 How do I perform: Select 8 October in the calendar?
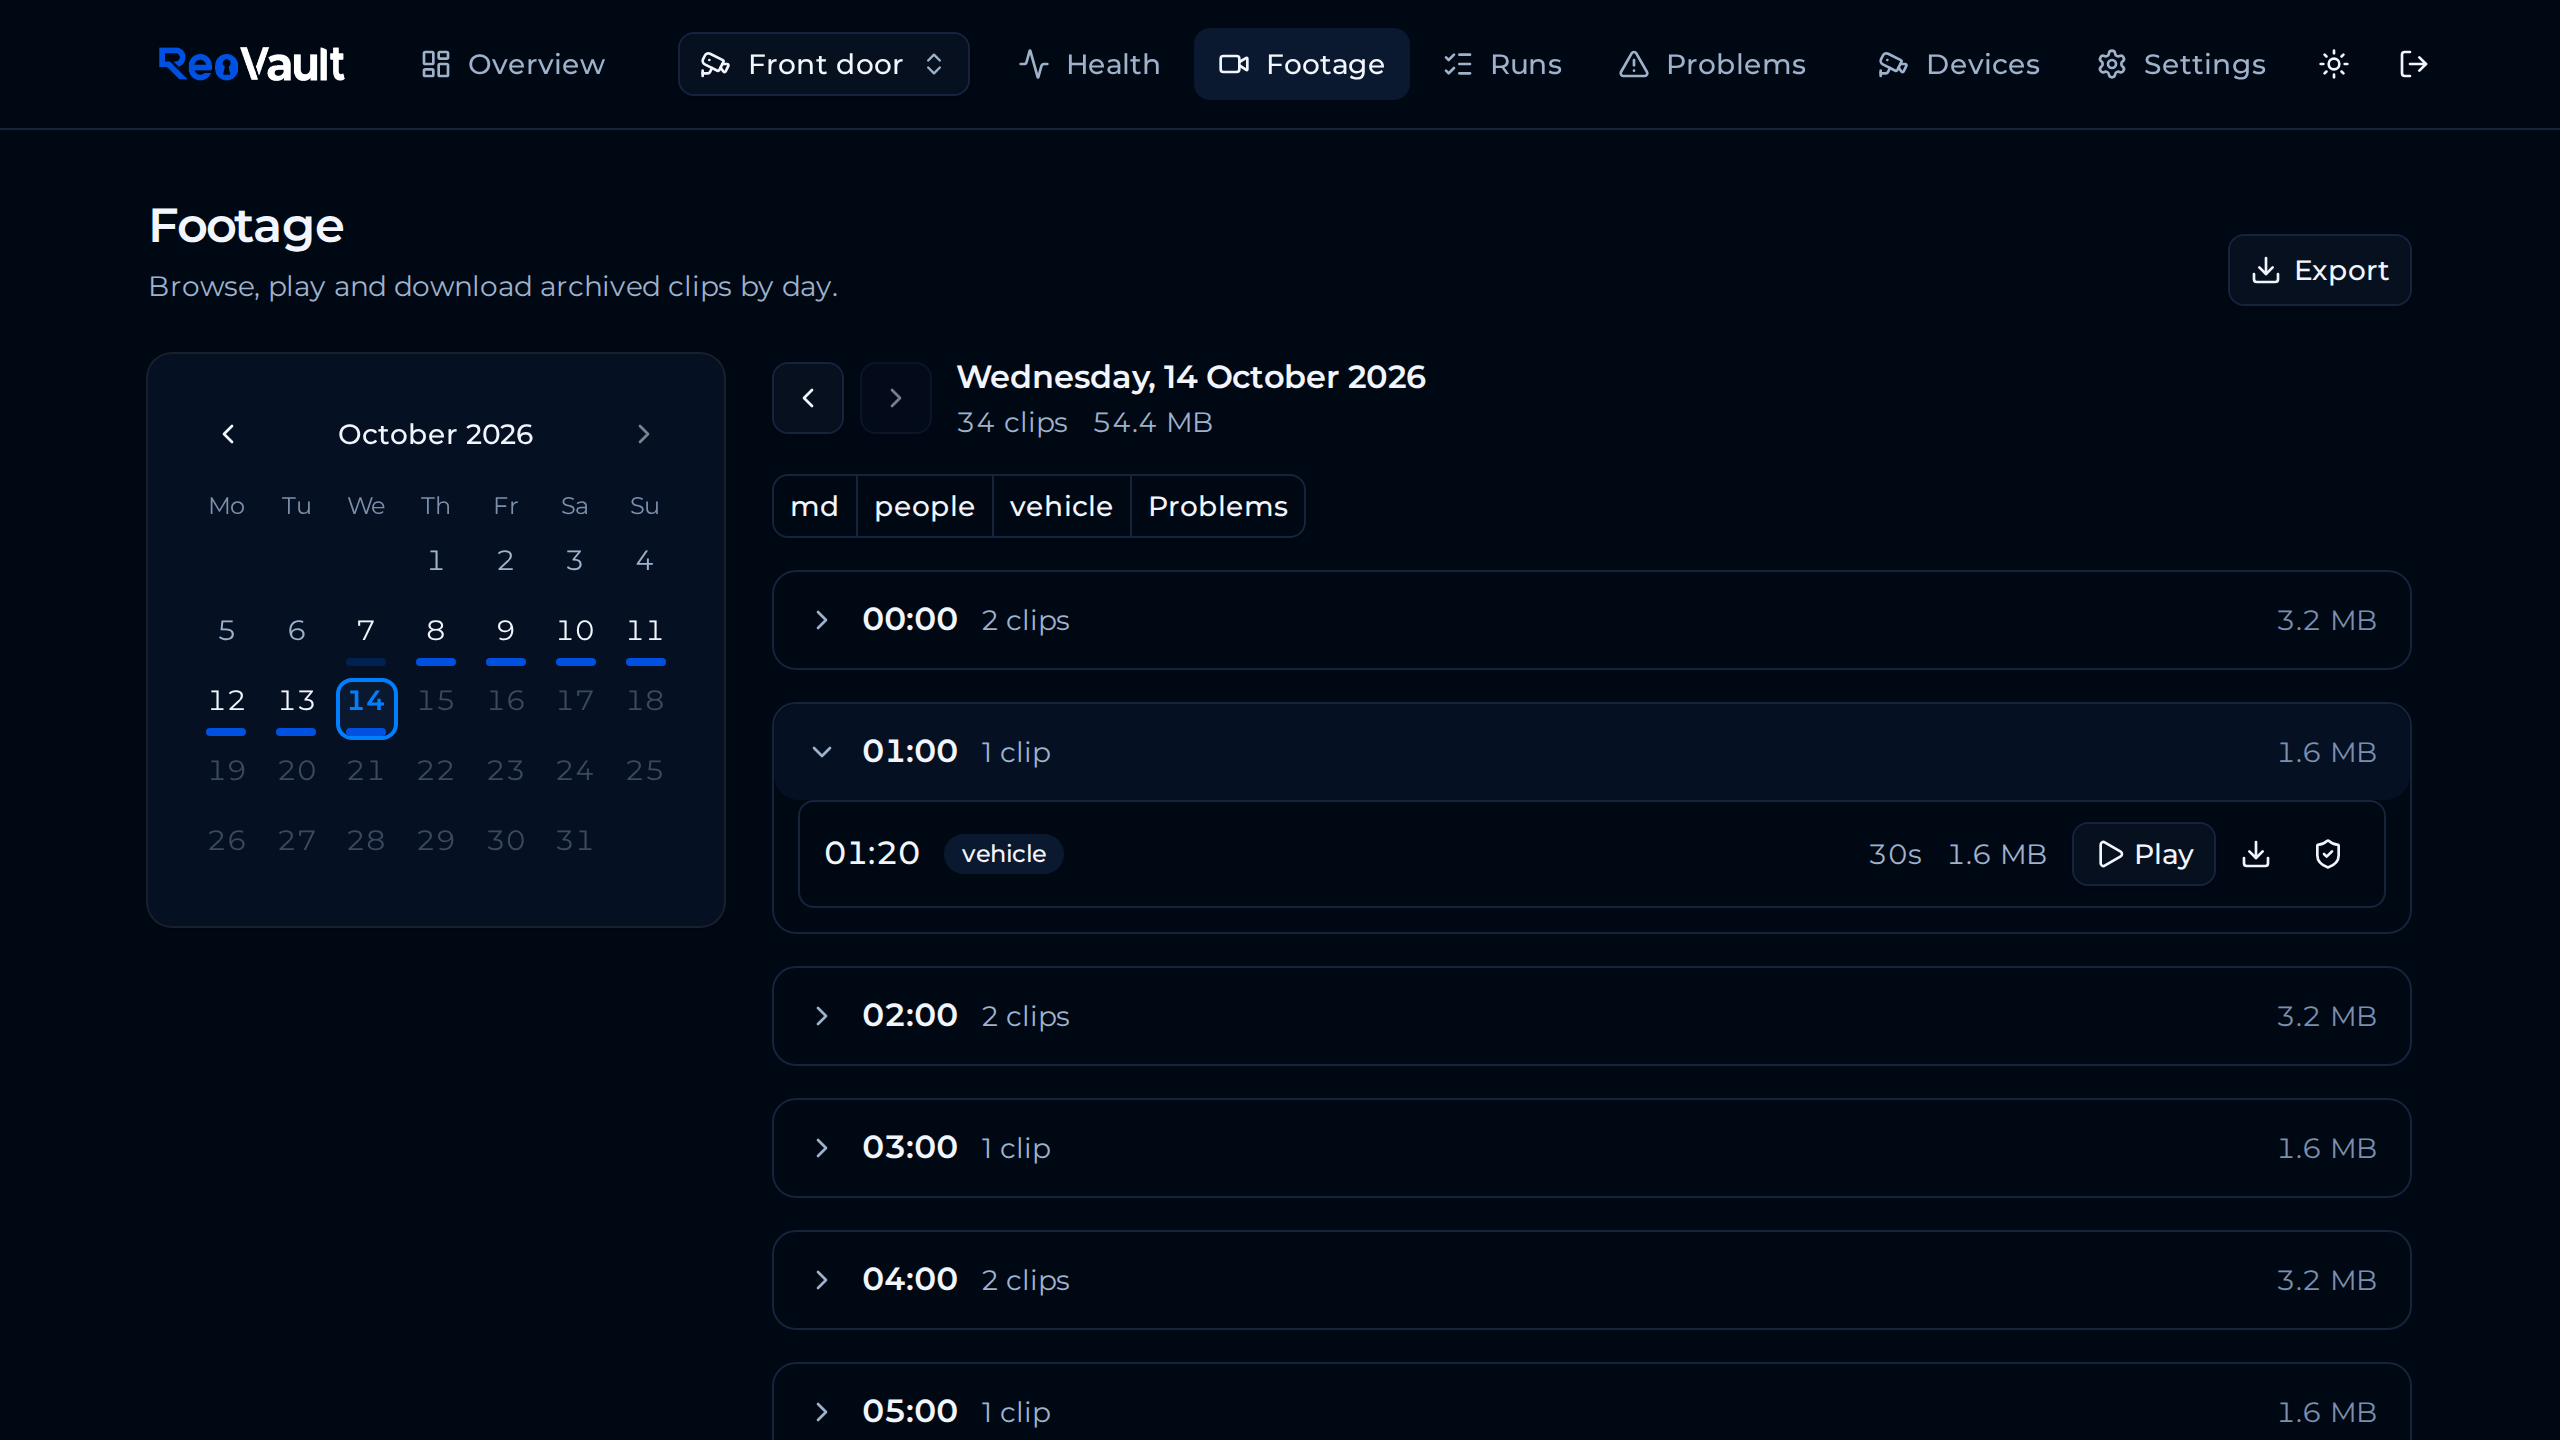(x=436, y=636)
